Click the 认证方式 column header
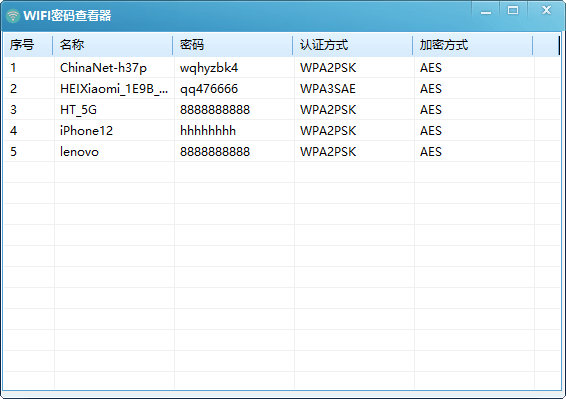The height and width of the screenshot is (399, 566). coord(352,45)
